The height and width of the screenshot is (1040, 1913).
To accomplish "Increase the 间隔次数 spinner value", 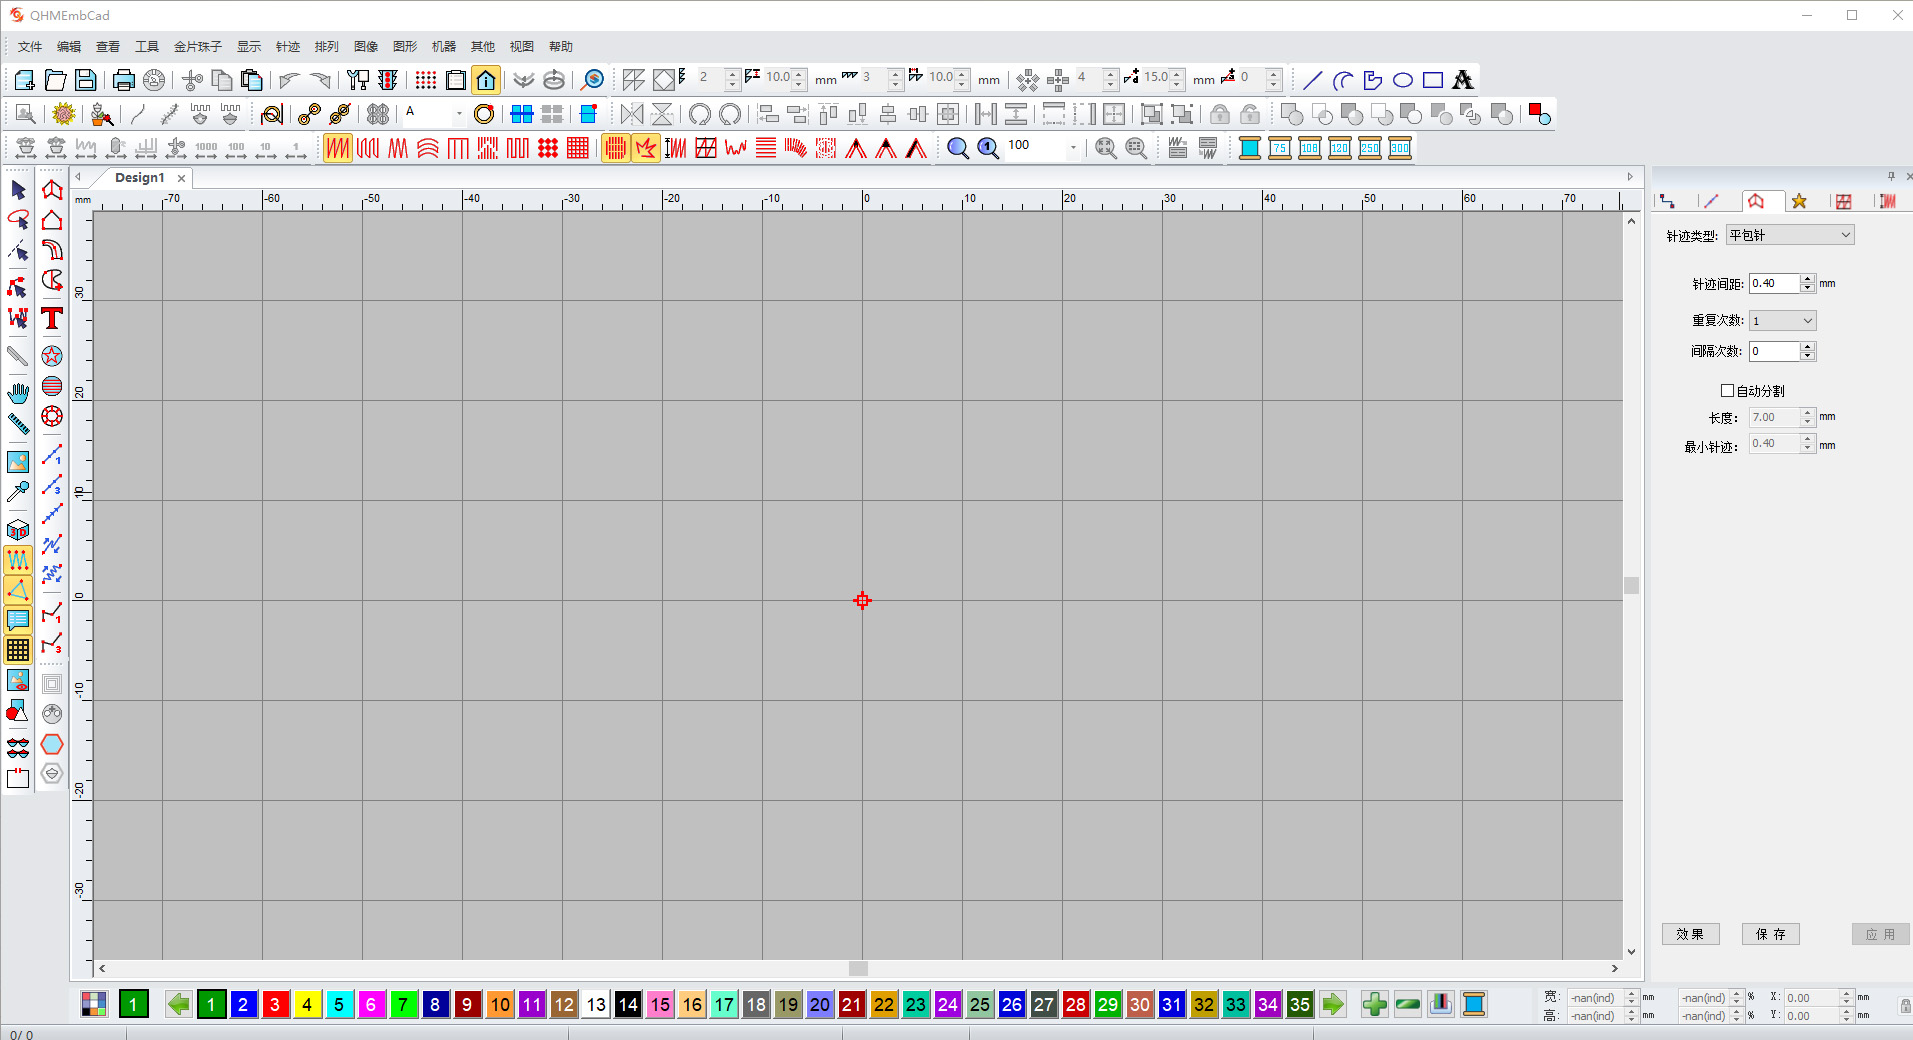I will [x=1807, y=347].
